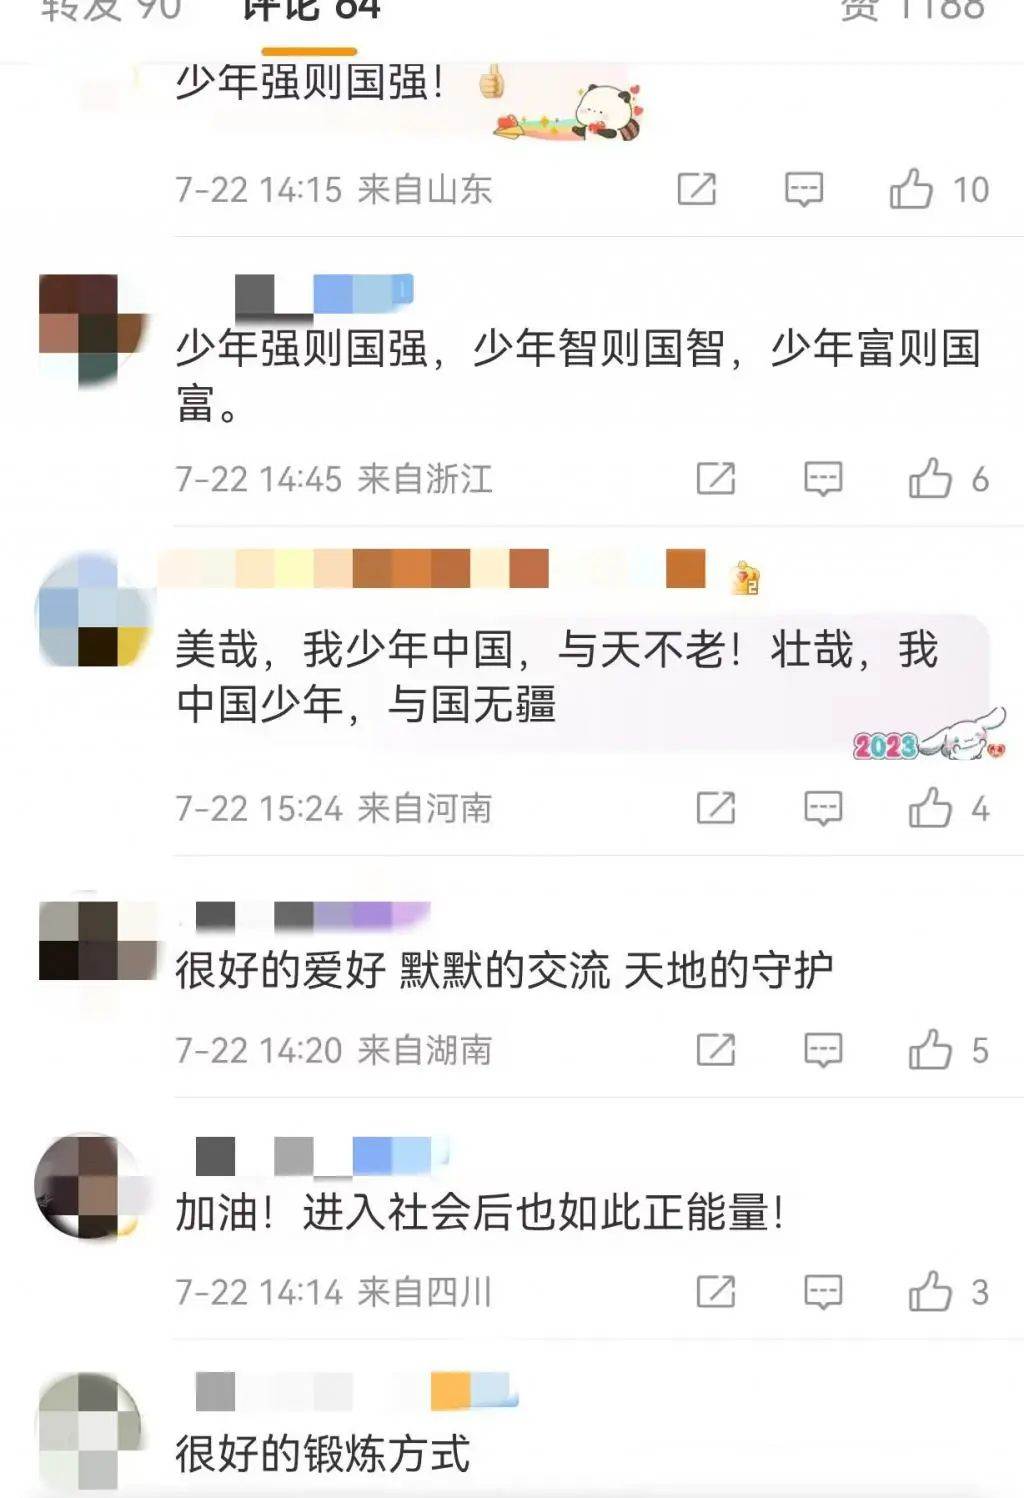Image resolution: width=1024 pixels, height=1498 pixels.
Task: Reply to the 河南 comment
Action: [x=823, y=808]
